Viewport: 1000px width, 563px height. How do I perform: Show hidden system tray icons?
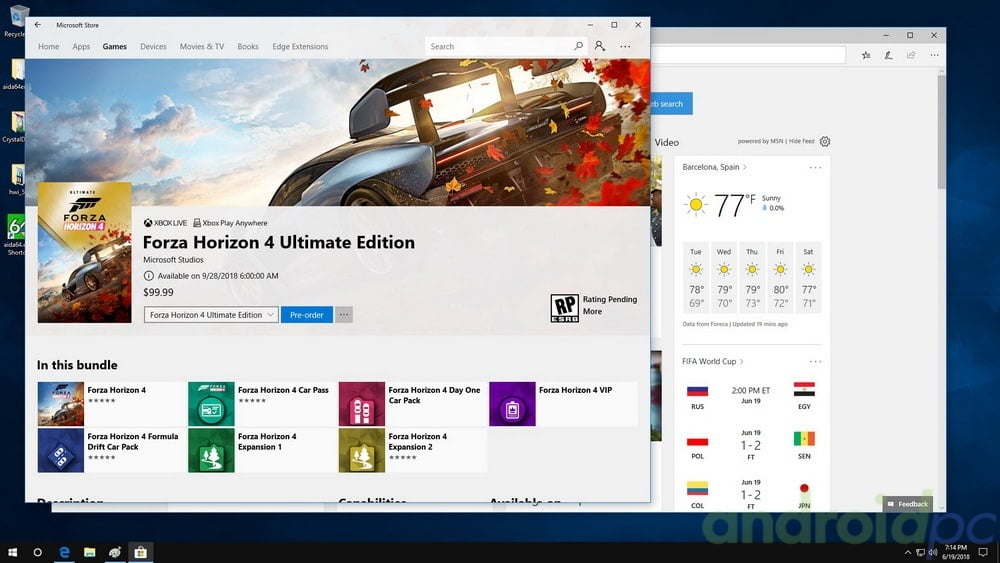tap(908, 552)
